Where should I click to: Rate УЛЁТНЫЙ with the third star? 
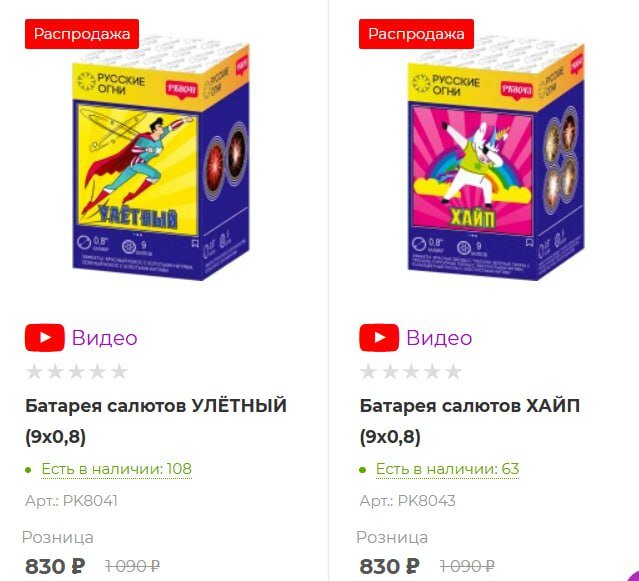77,372
